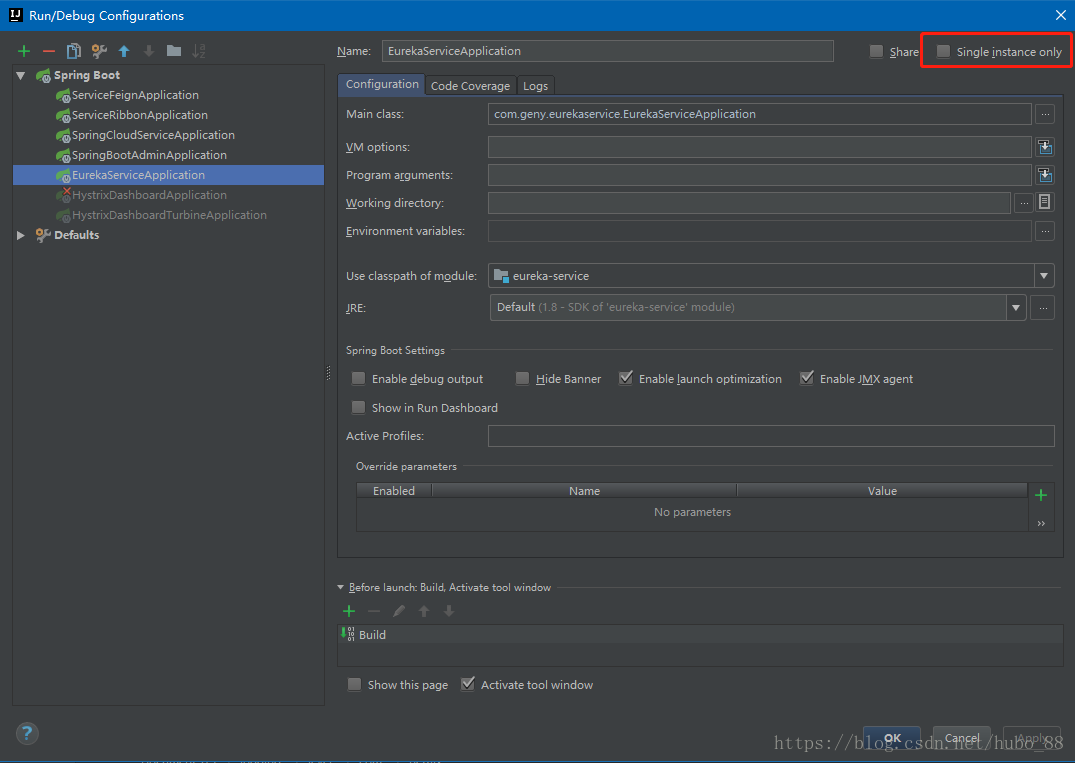Viewport: 1075px width, 763px height.
Task: Click the red Remove Configuration minus icon
Action: (49, 51)
